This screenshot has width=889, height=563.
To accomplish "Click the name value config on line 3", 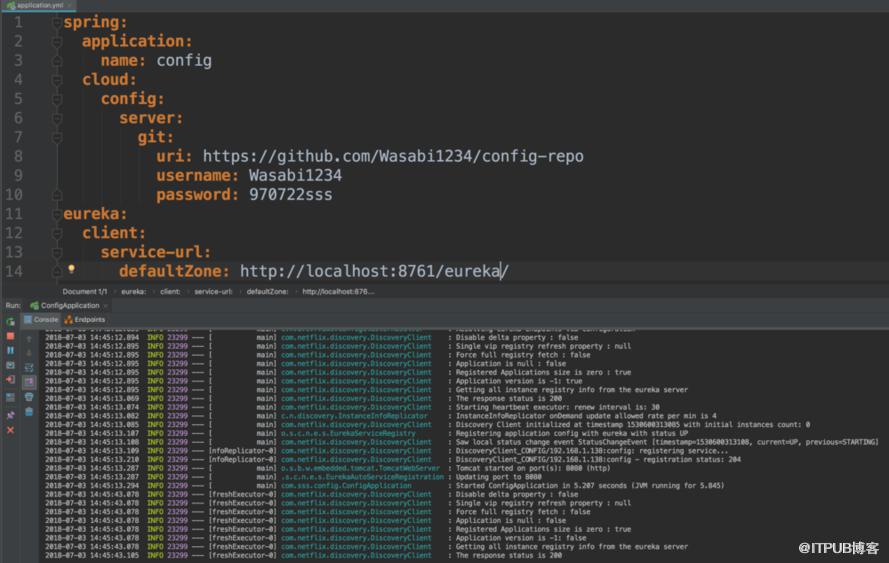I will (184, 61).
